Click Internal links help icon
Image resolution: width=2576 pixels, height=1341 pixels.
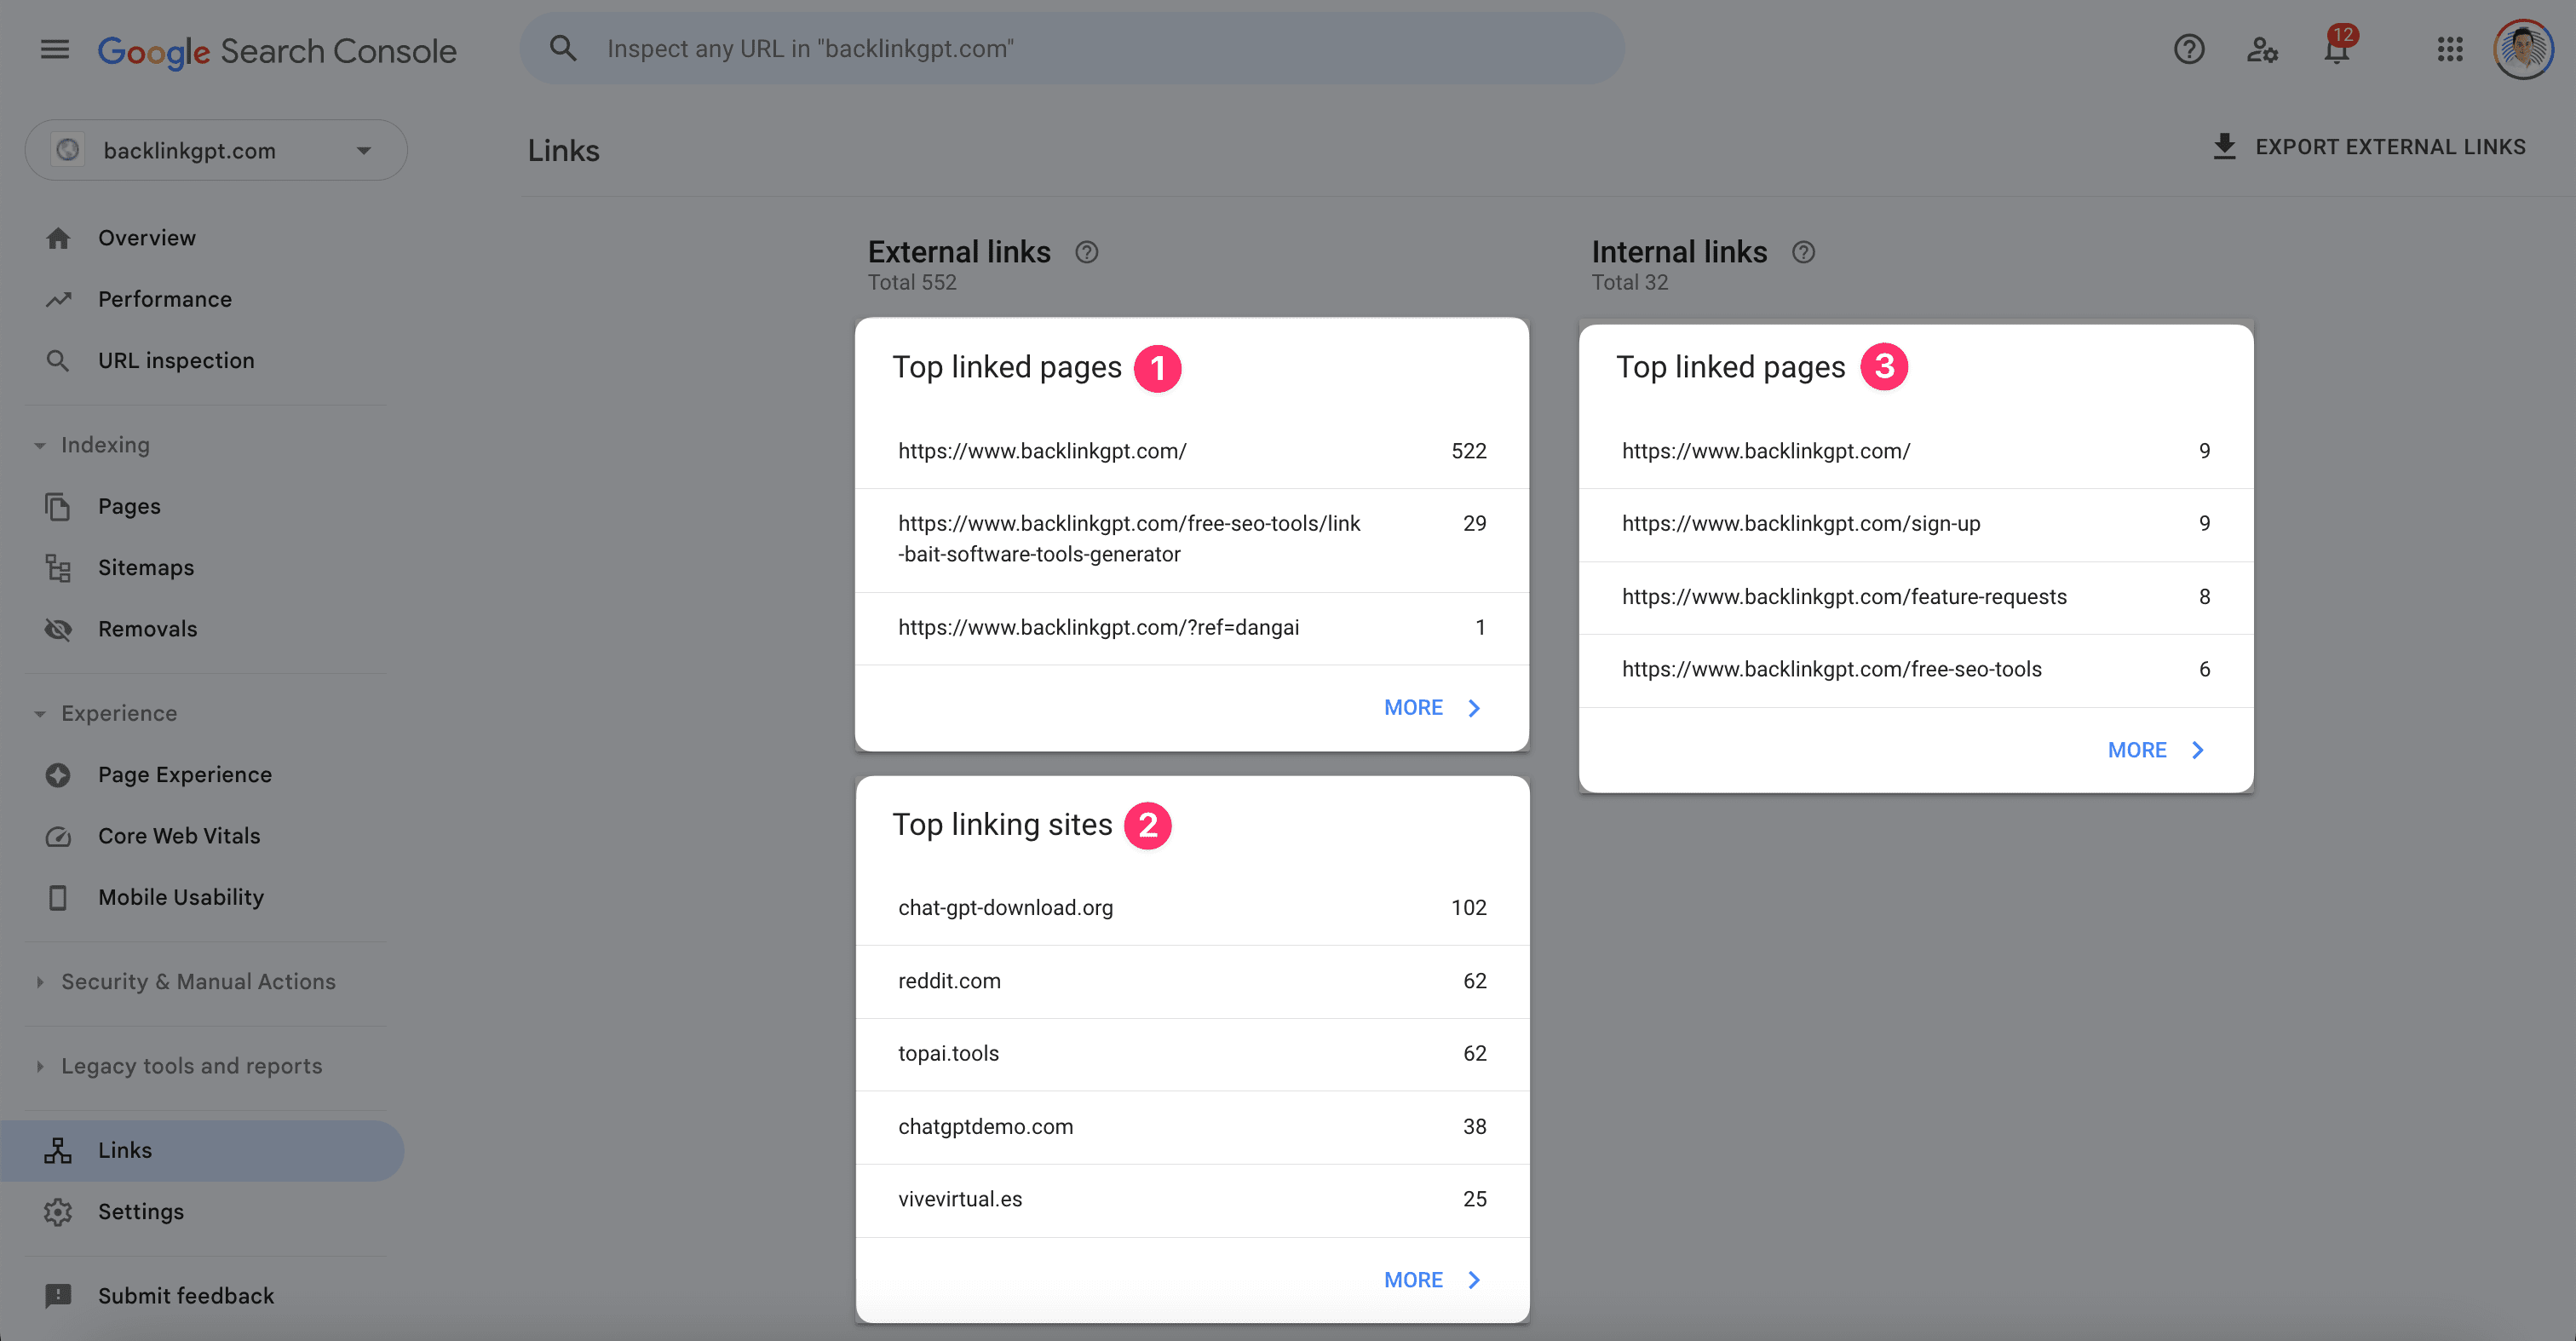1803,252
